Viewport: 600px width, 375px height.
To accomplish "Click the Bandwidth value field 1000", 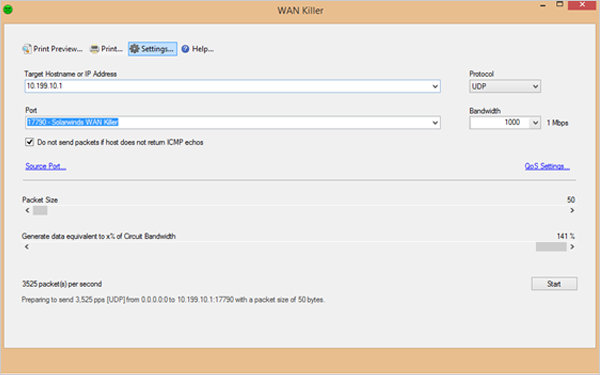I will point(500,122).
